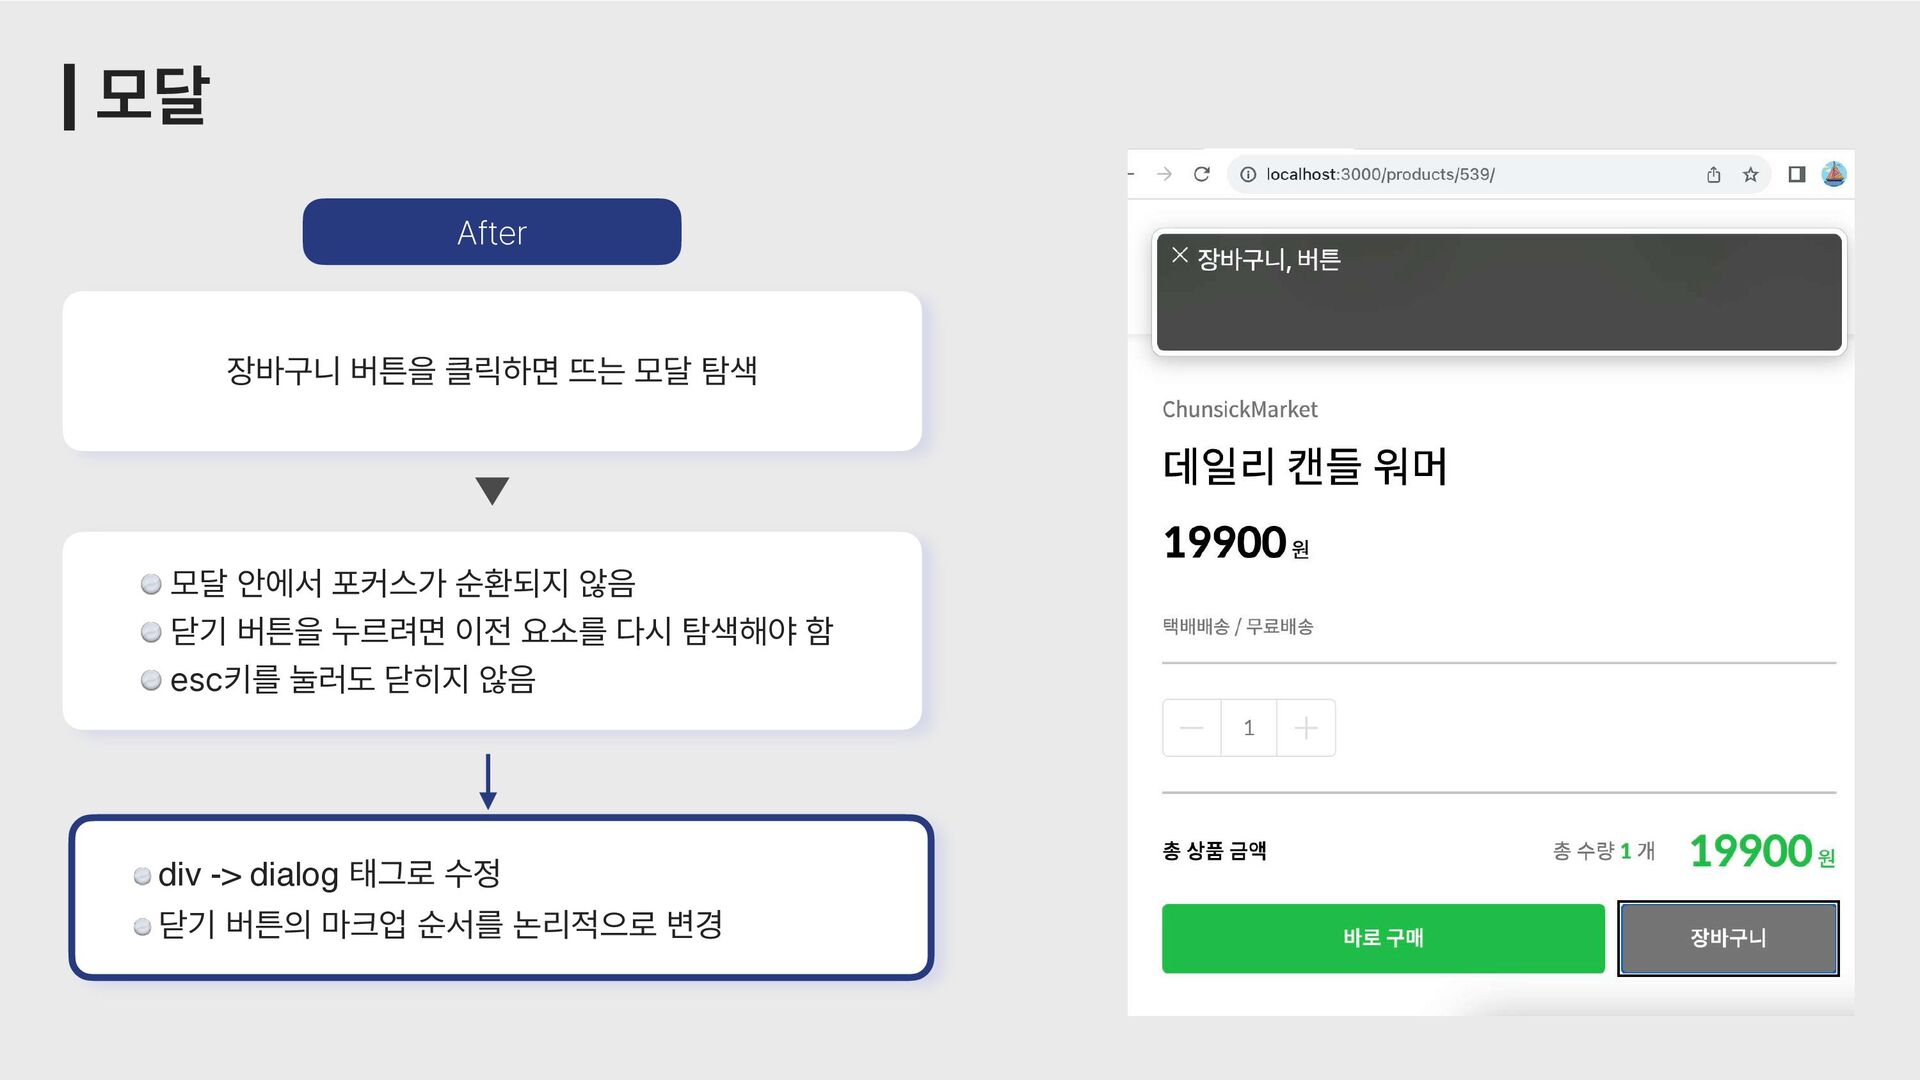Close the 장바구니 modal with X
Screen dimensions: 1920x1080
[x=1180, y=255]
